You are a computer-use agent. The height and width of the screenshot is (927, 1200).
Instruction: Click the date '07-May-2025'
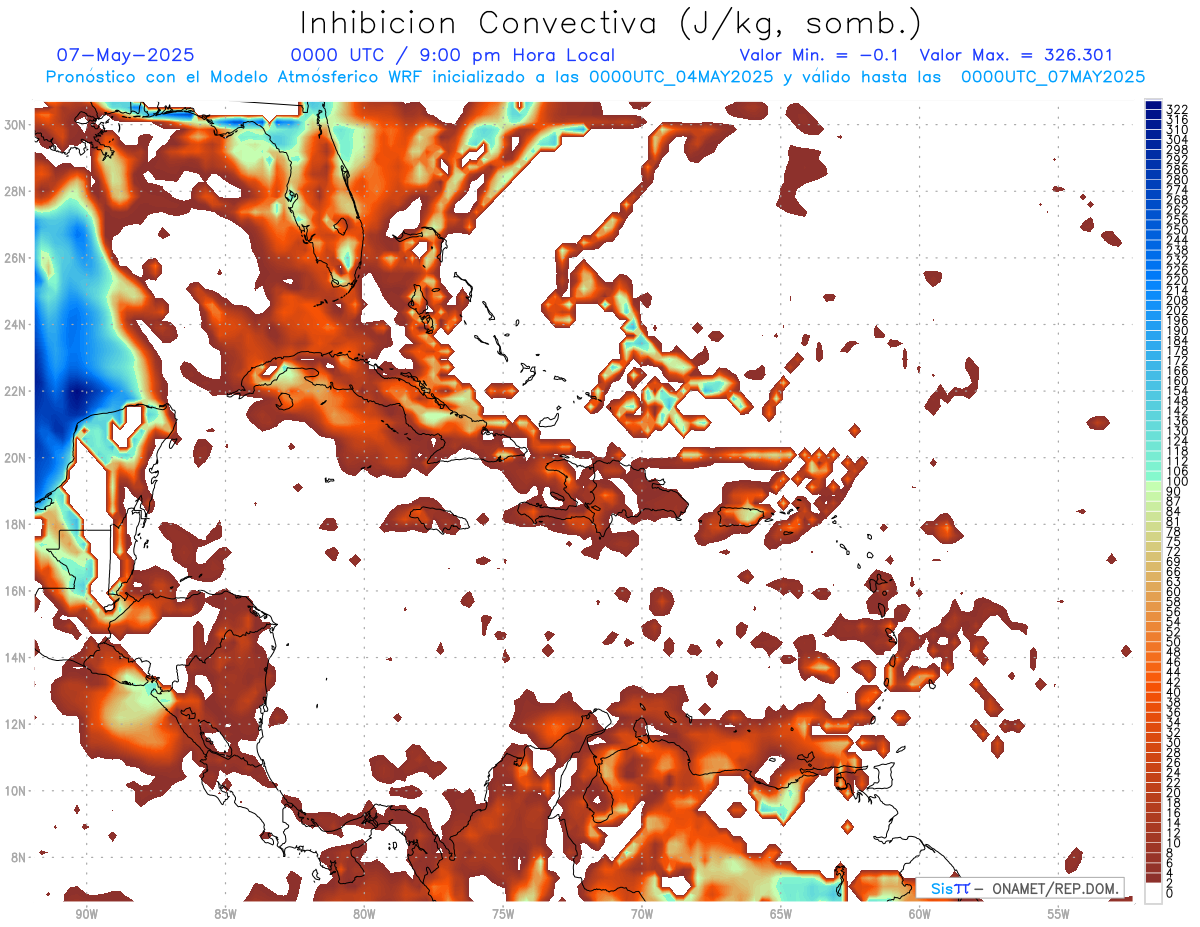pyautogui.click(x=126, y=55)
